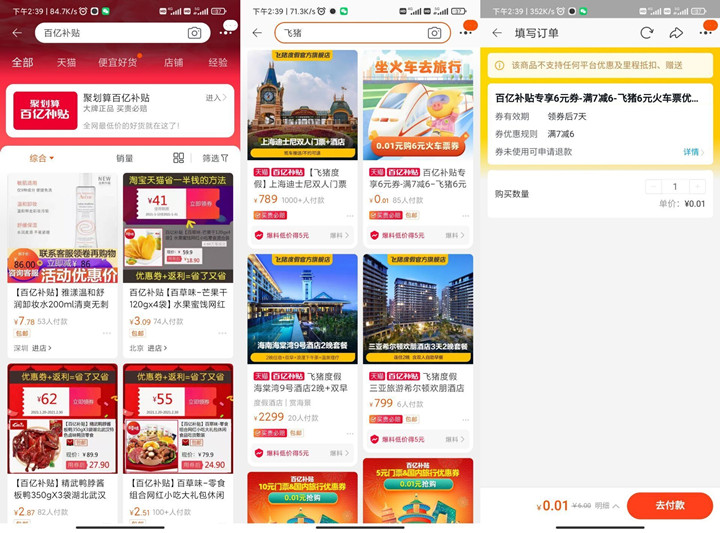Switch to grid layout view icon
Screen dimensions: 720x533
pos(178,158)
